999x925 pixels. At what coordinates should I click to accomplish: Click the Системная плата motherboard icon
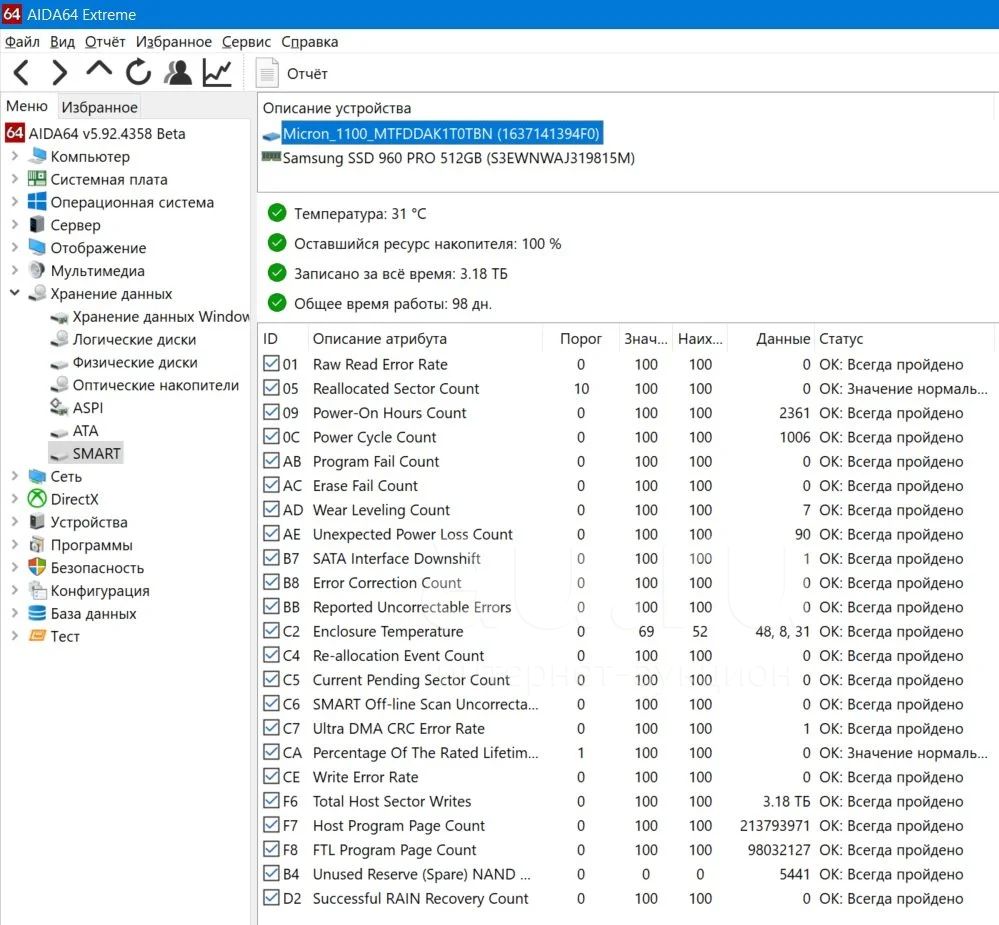pos(37,179)
